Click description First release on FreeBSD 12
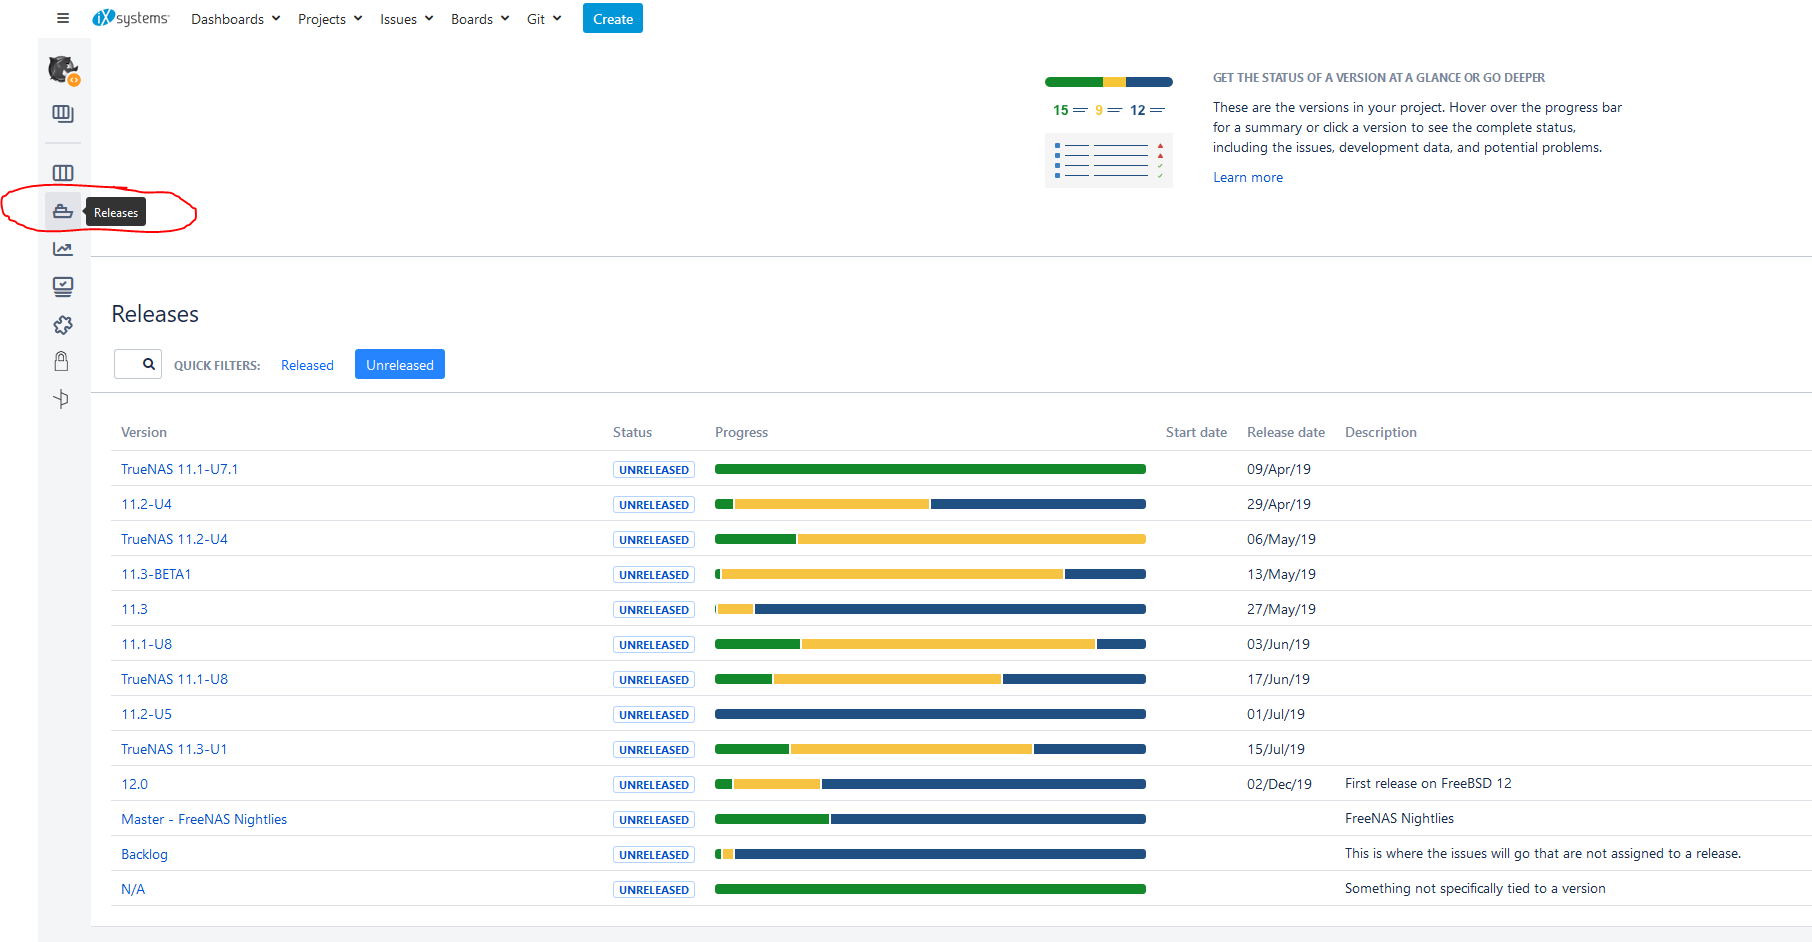 [1428, 783]
